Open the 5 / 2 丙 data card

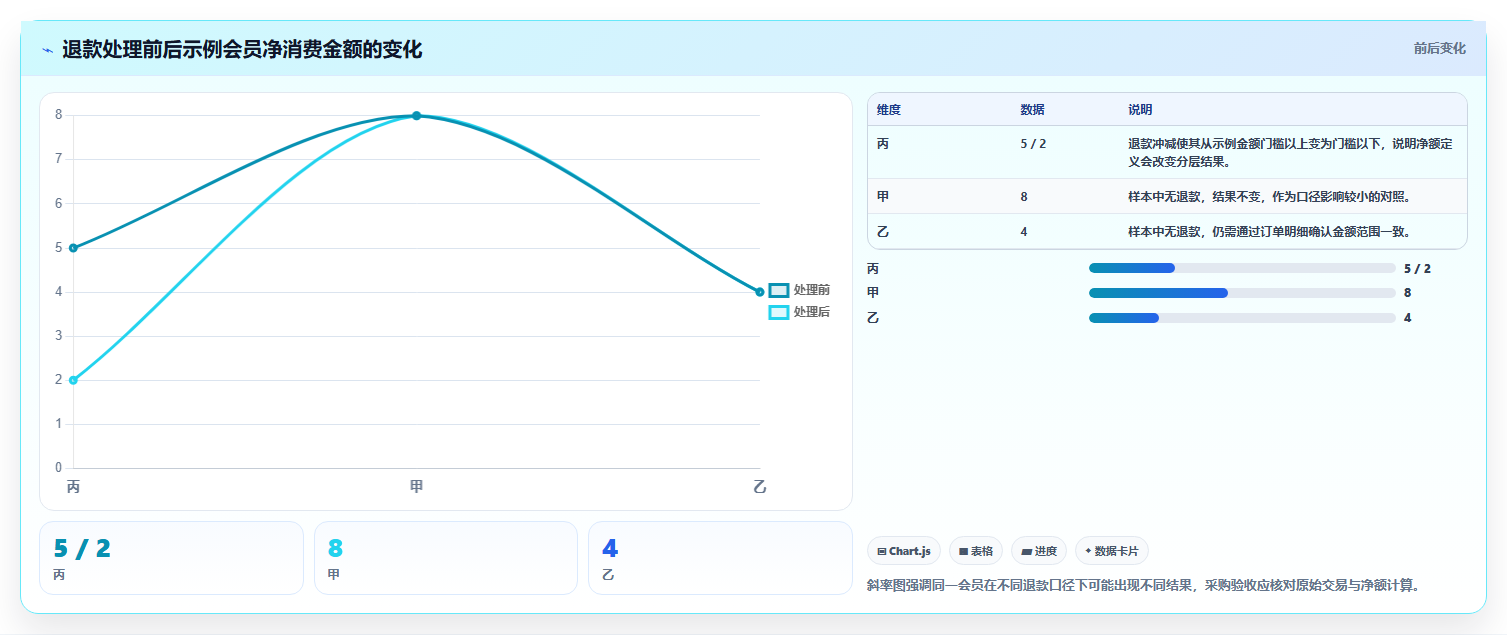pyautogui.click(x=171, y=558)
